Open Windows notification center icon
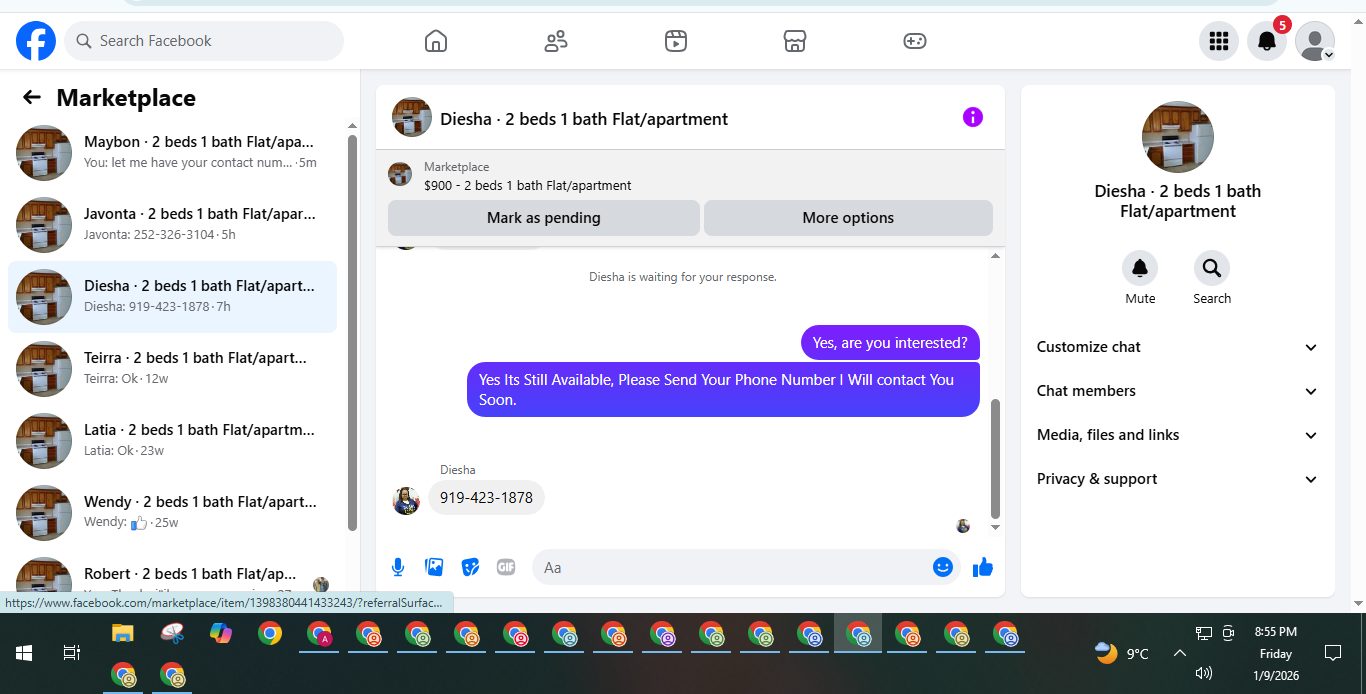The width and height of the screenshot is (1366, 694). click(1332, 653)
